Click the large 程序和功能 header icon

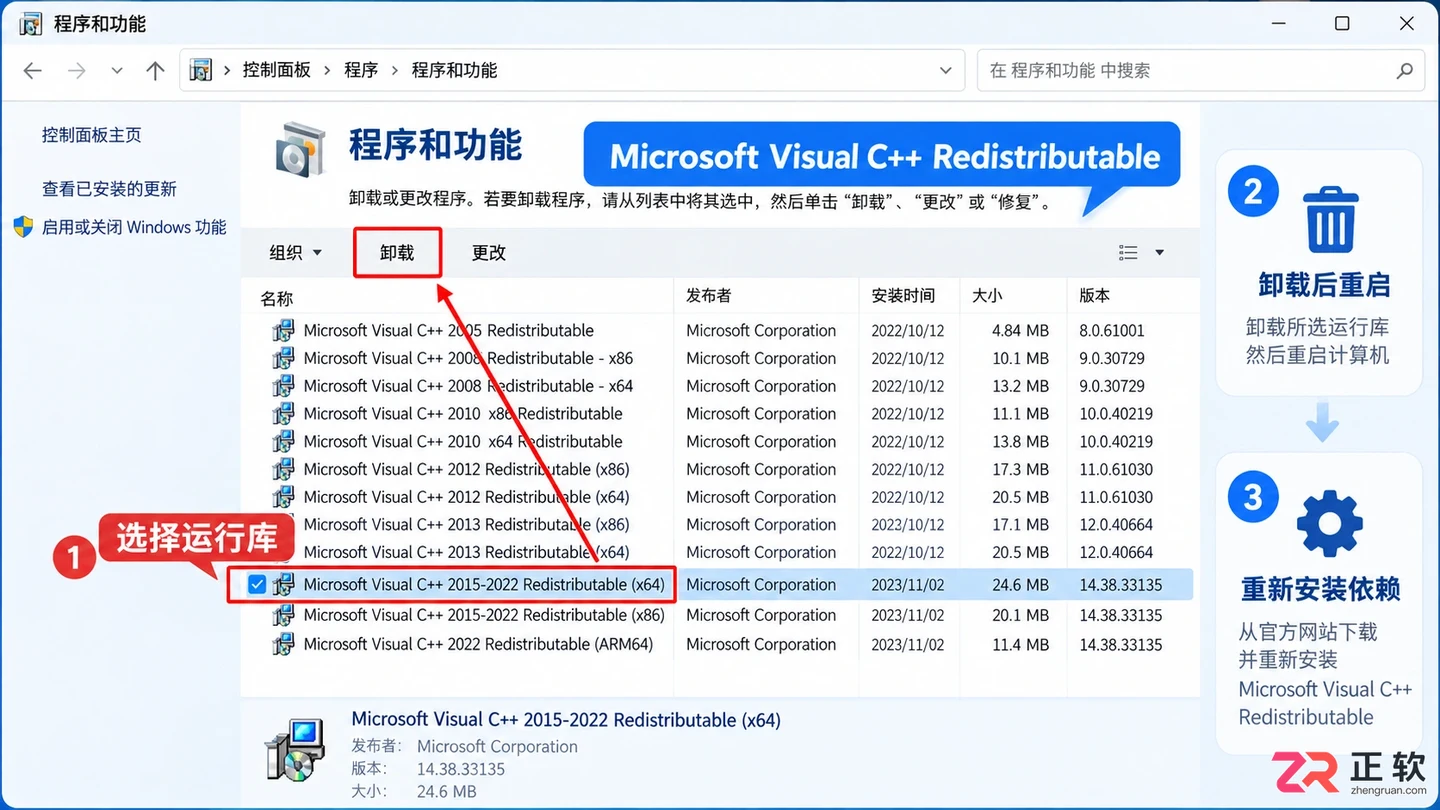300,149
